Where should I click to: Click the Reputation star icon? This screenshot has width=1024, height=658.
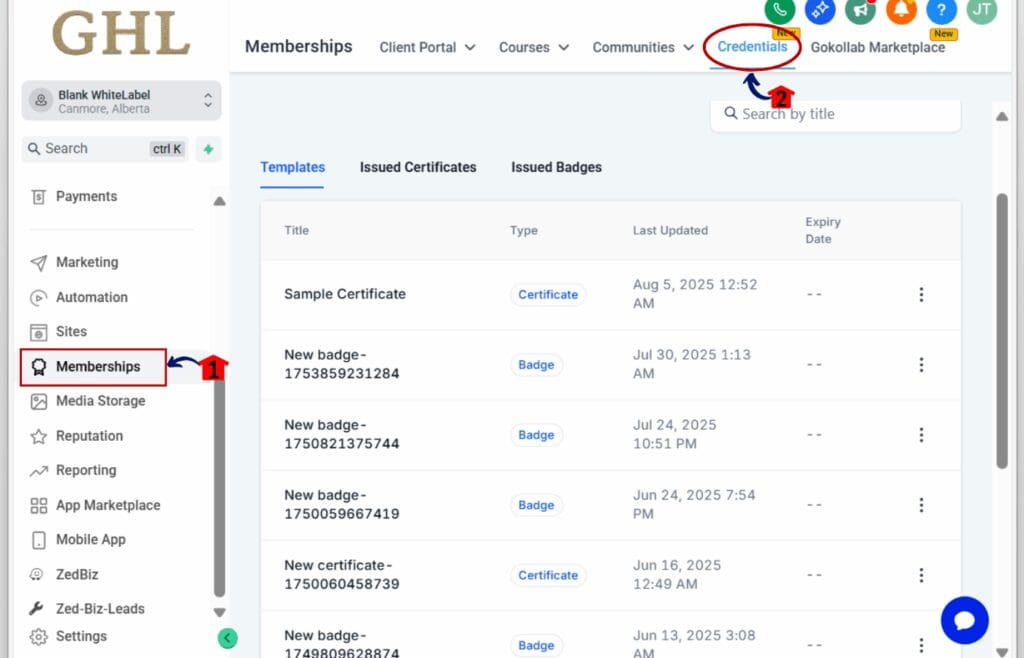(x=39, y=436)
